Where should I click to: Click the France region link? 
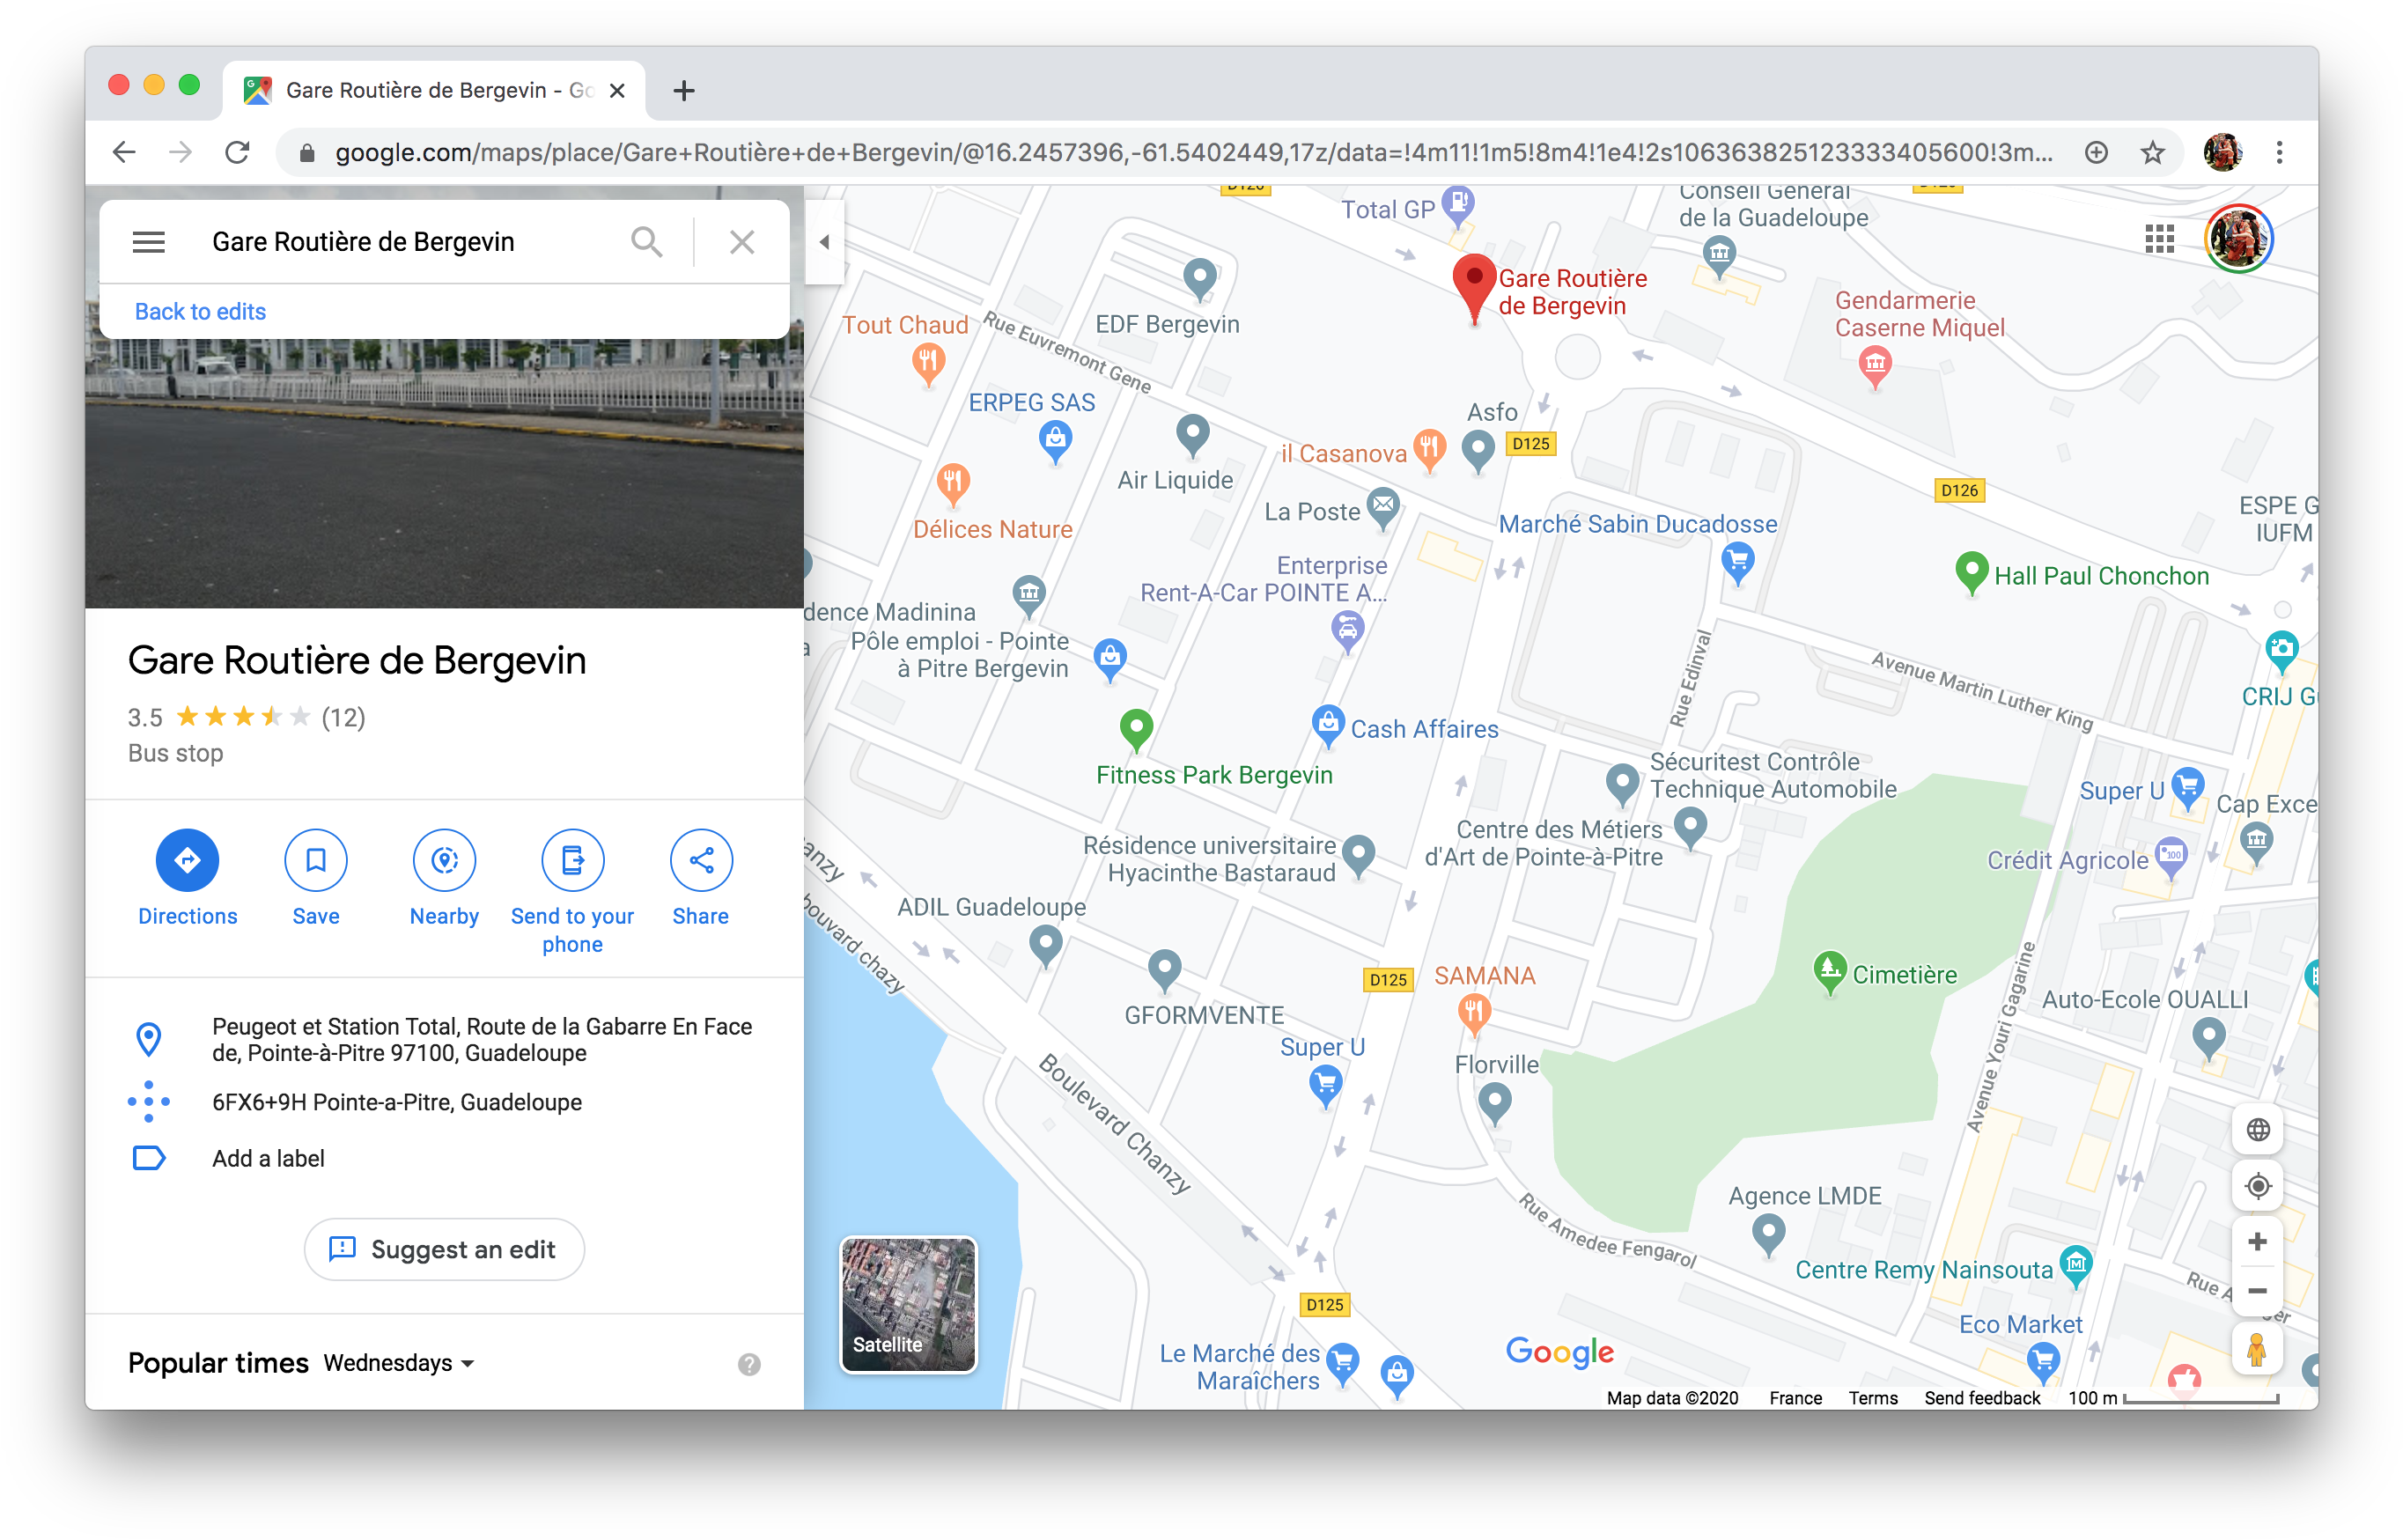point(1795,1397)
